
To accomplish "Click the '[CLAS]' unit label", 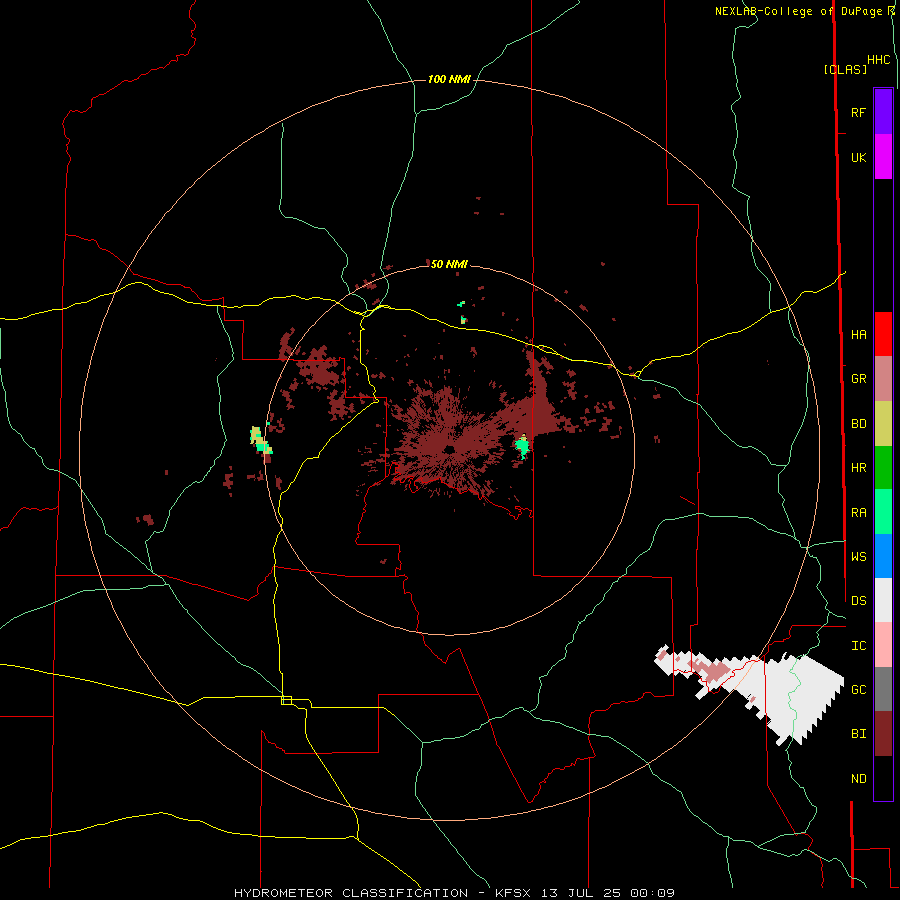I will pyautogui.click(x=845, y=69).
